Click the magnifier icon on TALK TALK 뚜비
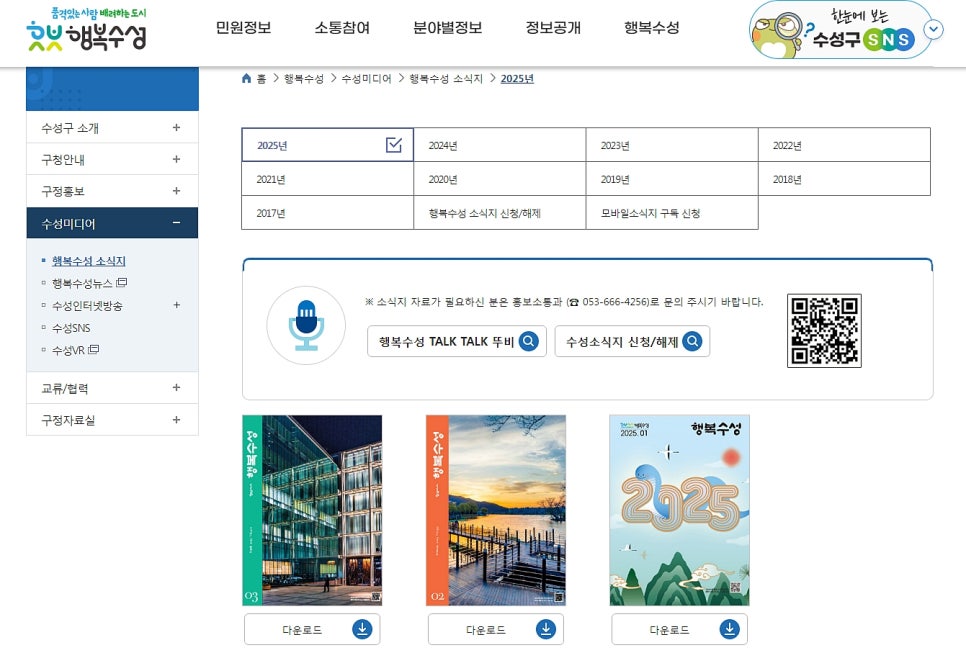The width and height of the screenshot is (966, 653). point(529,341)
